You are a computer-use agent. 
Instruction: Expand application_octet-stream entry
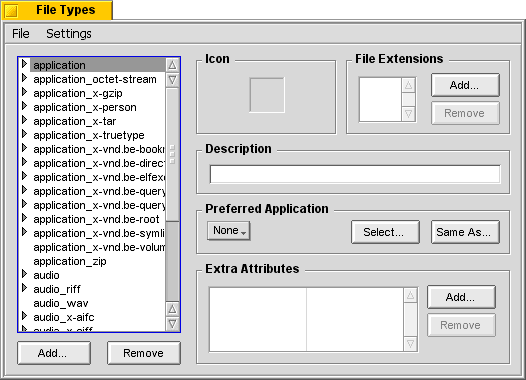(24, 78)
